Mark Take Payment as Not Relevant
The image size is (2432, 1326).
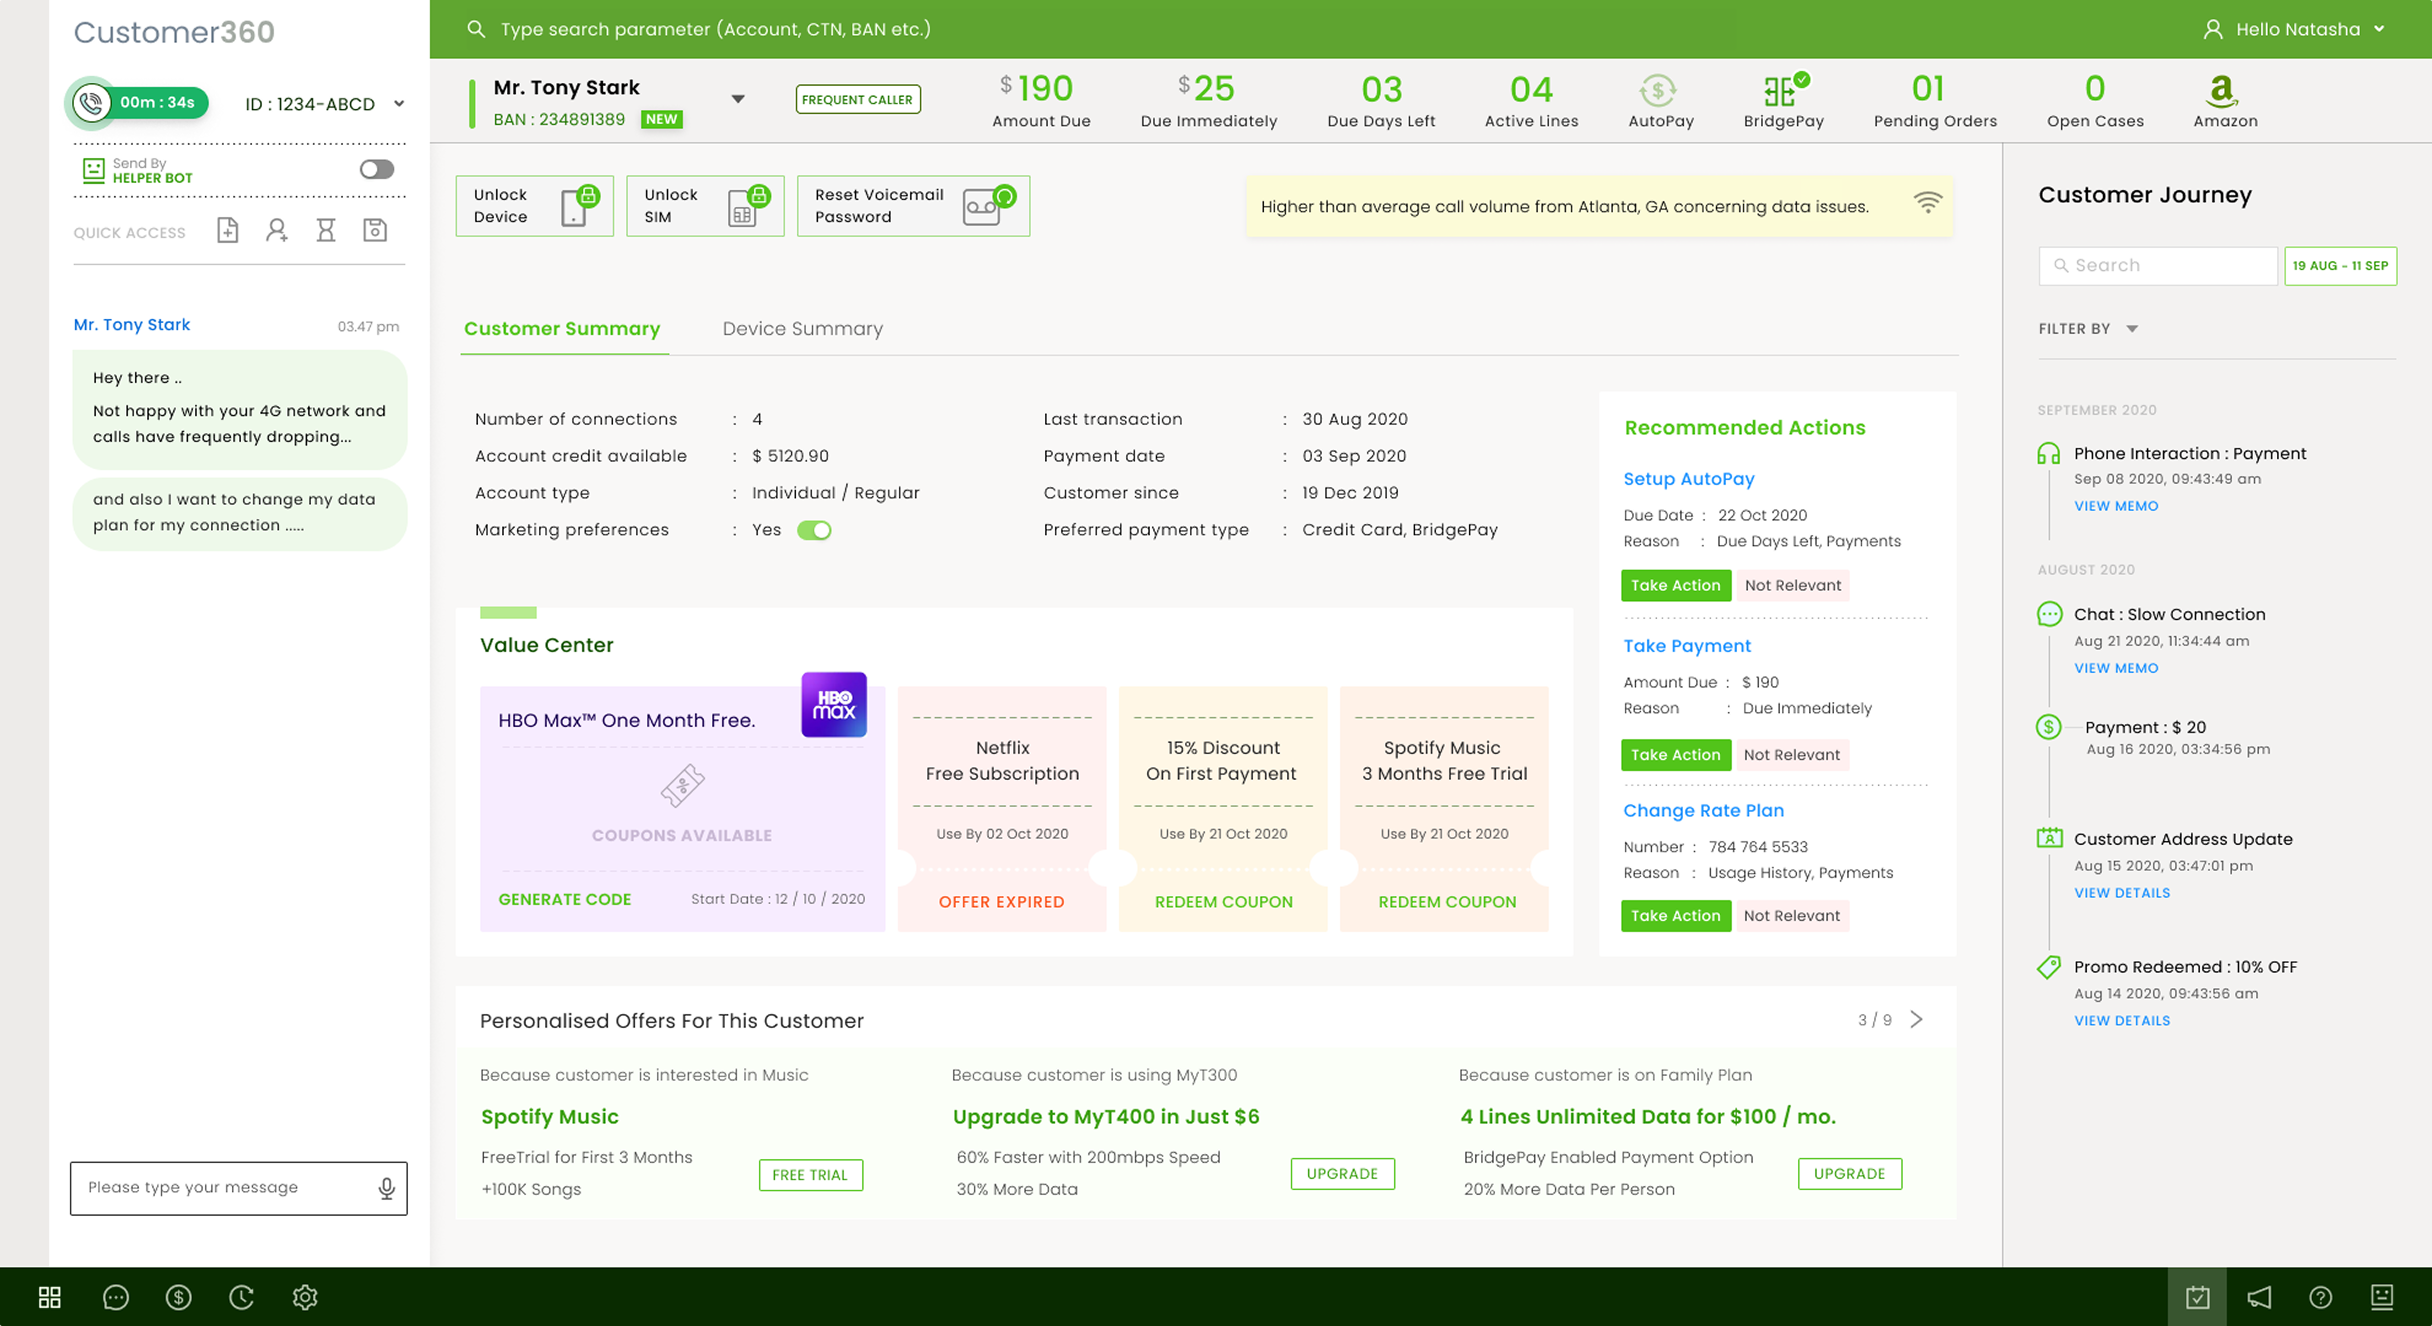1792,754
